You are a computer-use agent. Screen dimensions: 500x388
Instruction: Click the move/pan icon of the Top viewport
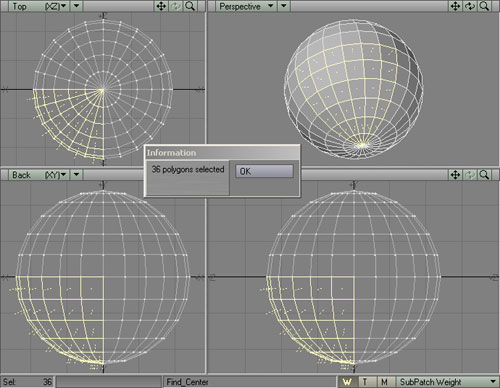(161, 6)
